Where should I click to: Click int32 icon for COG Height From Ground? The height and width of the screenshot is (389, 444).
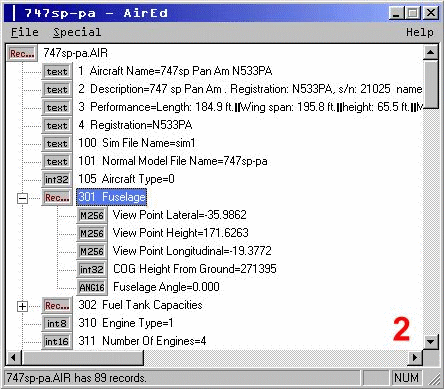[x=92, y=269]
